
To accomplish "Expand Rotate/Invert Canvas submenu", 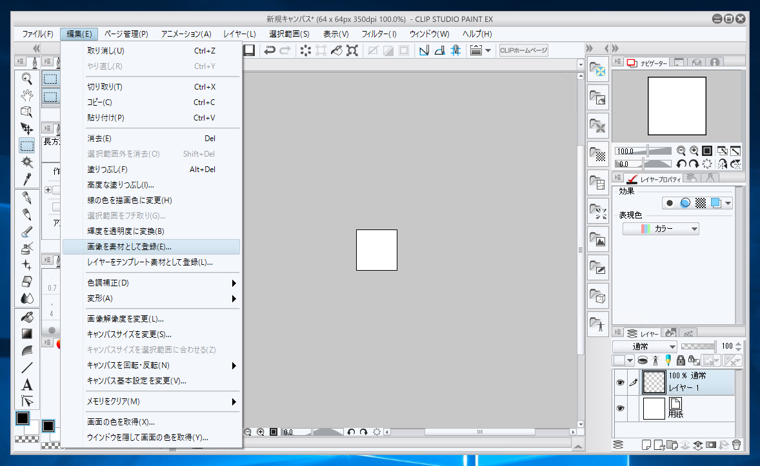I will [x=151, y=365].
